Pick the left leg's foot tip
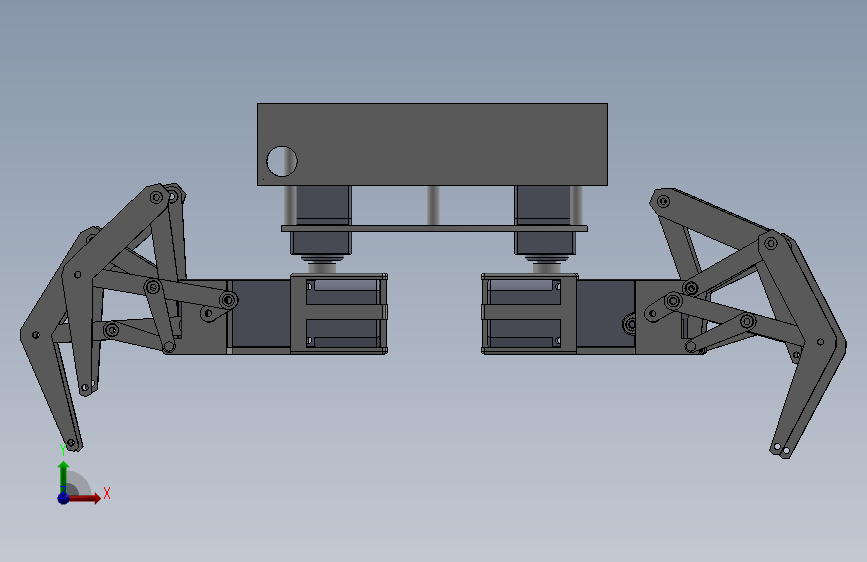 [x=72, y=443]
